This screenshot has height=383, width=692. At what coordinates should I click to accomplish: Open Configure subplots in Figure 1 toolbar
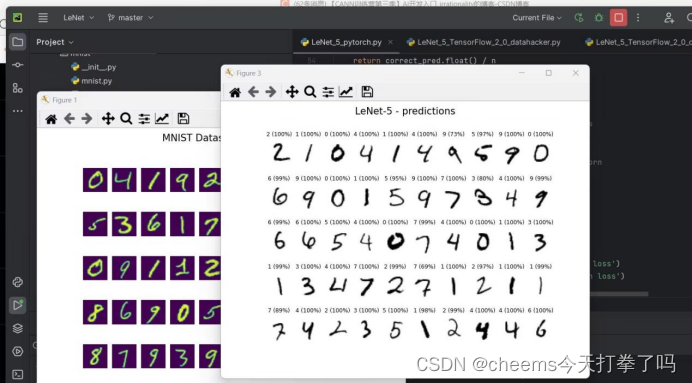(x=144, y=119)
